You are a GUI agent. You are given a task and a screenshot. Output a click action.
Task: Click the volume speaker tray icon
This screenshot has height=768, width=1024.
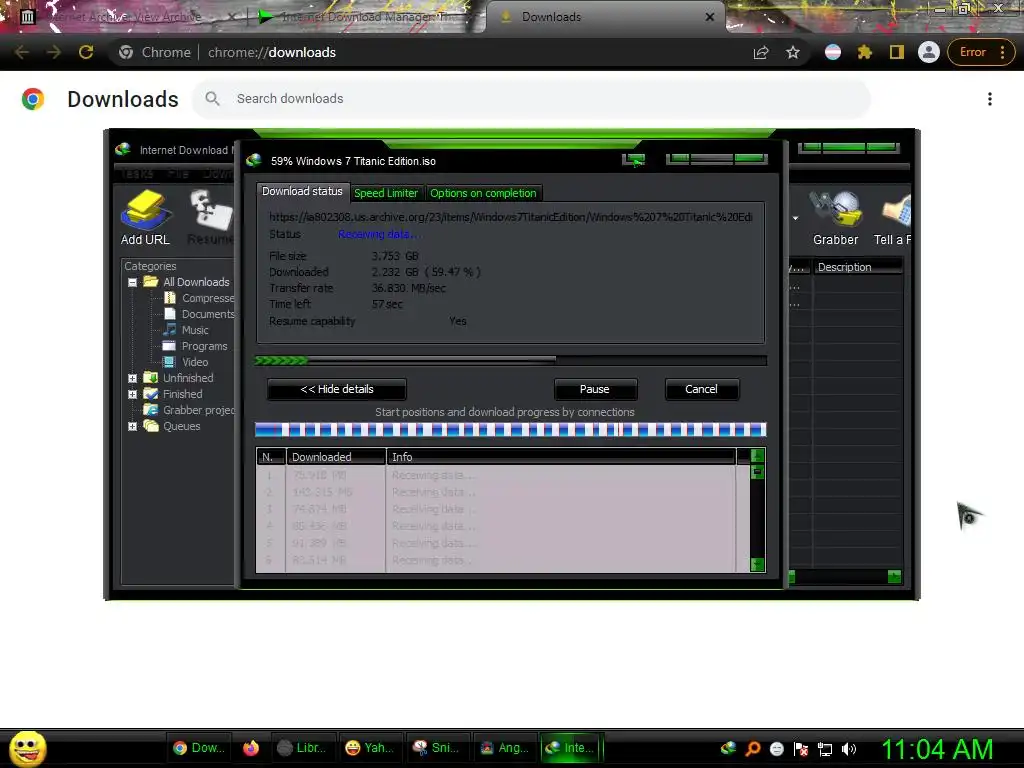click(x=849, y=749)
